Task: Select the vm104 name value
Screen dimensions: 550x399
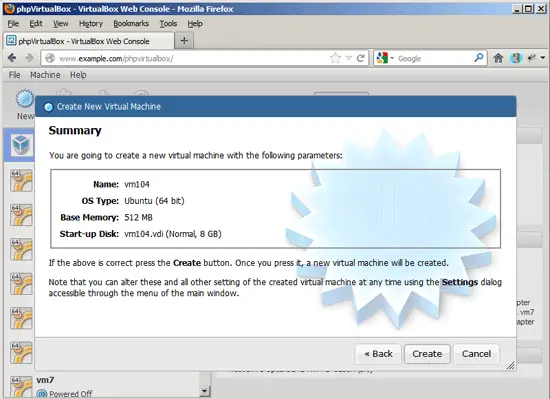Action: [137, 184]
